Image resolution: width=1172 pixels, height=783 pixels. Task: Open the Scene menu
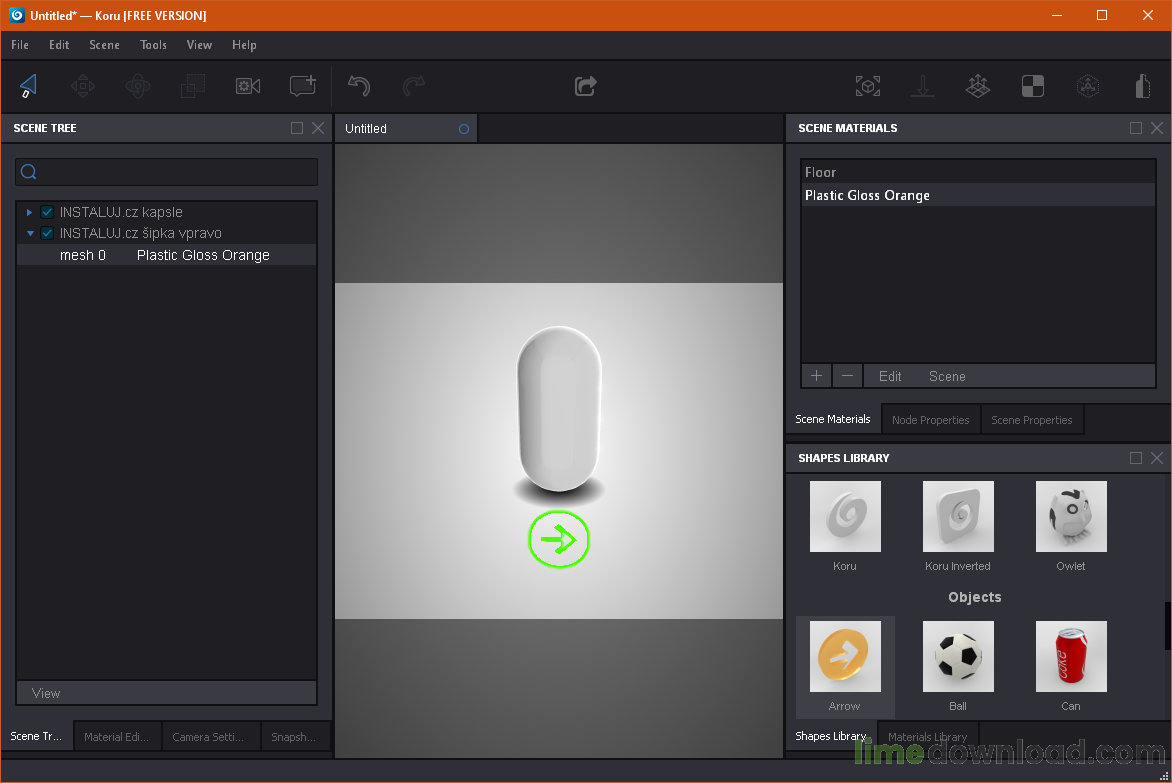(x=104, y=45)
